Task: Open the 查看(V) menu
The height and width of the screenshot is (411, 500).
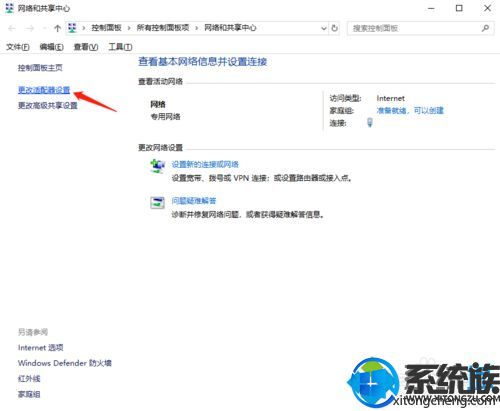Action: (x=86, y=47)
